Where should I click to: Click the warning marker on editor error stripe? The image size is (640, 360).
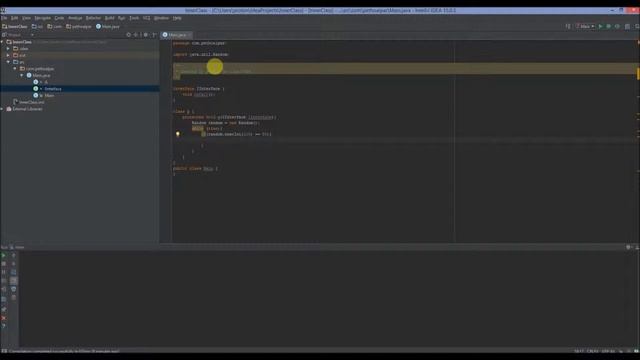(x=638, y=73)
